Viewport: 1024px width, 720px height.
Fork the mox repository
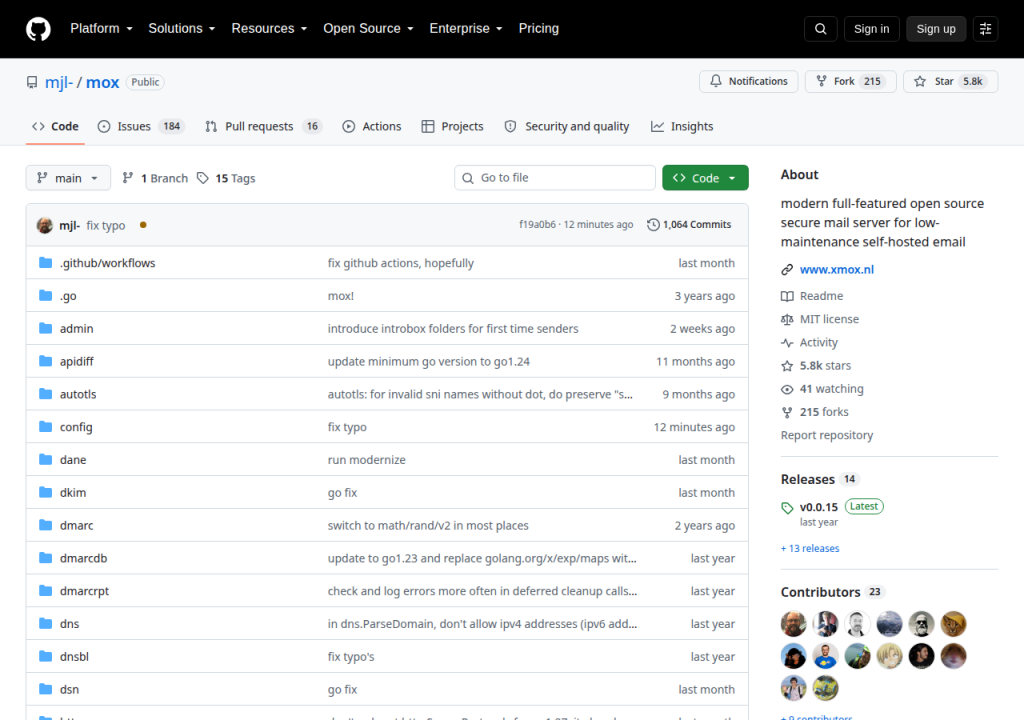point(850,81)
